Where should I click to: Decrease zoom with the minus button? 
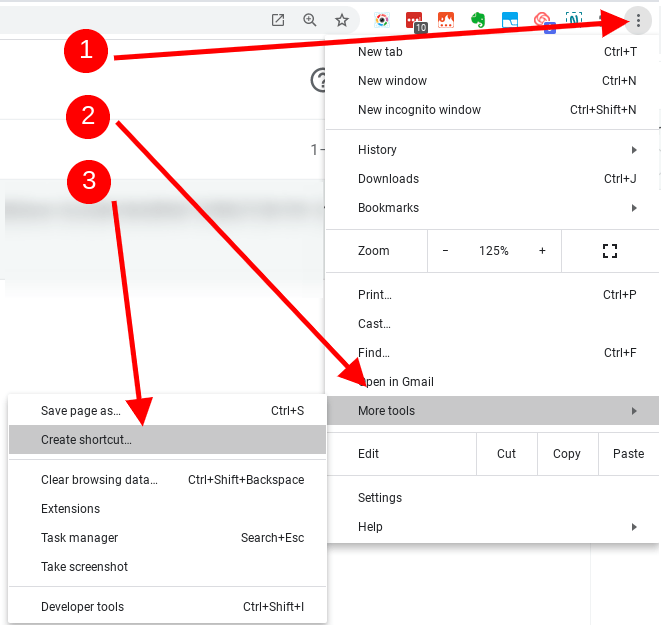[445, 251]
